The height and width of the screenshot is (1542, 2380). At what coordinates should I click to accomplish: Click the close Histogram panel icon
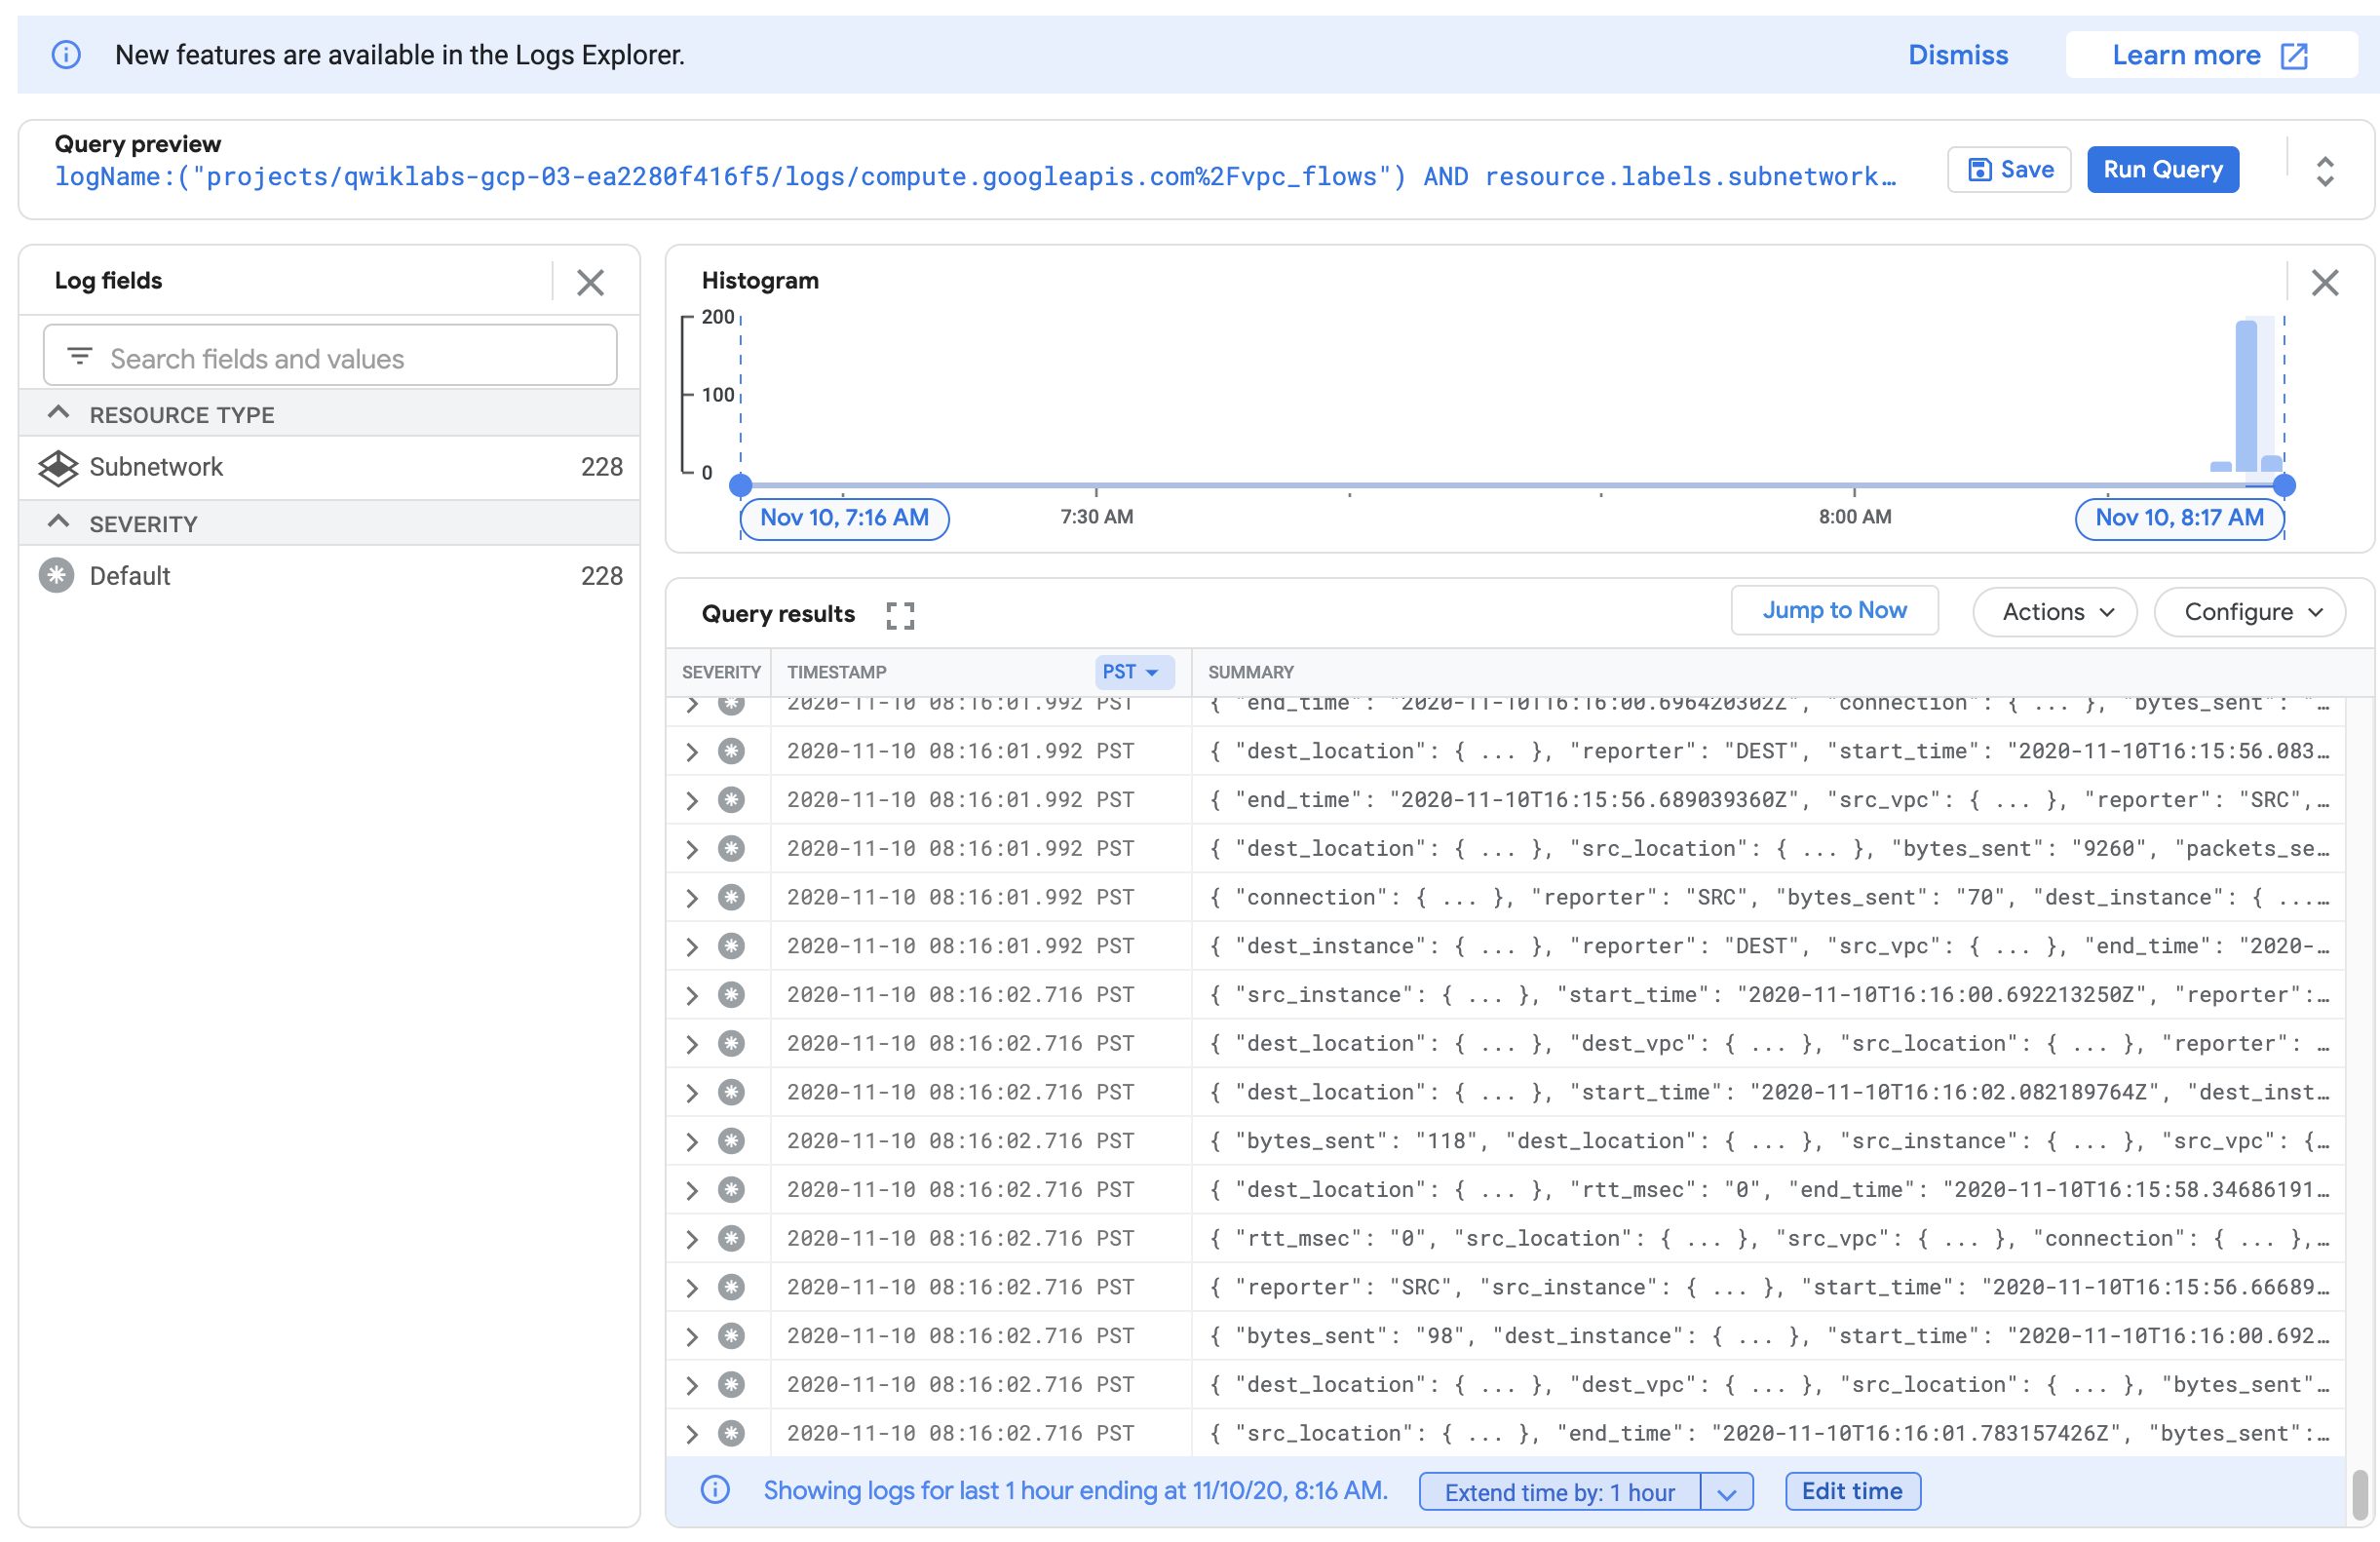2326,283
